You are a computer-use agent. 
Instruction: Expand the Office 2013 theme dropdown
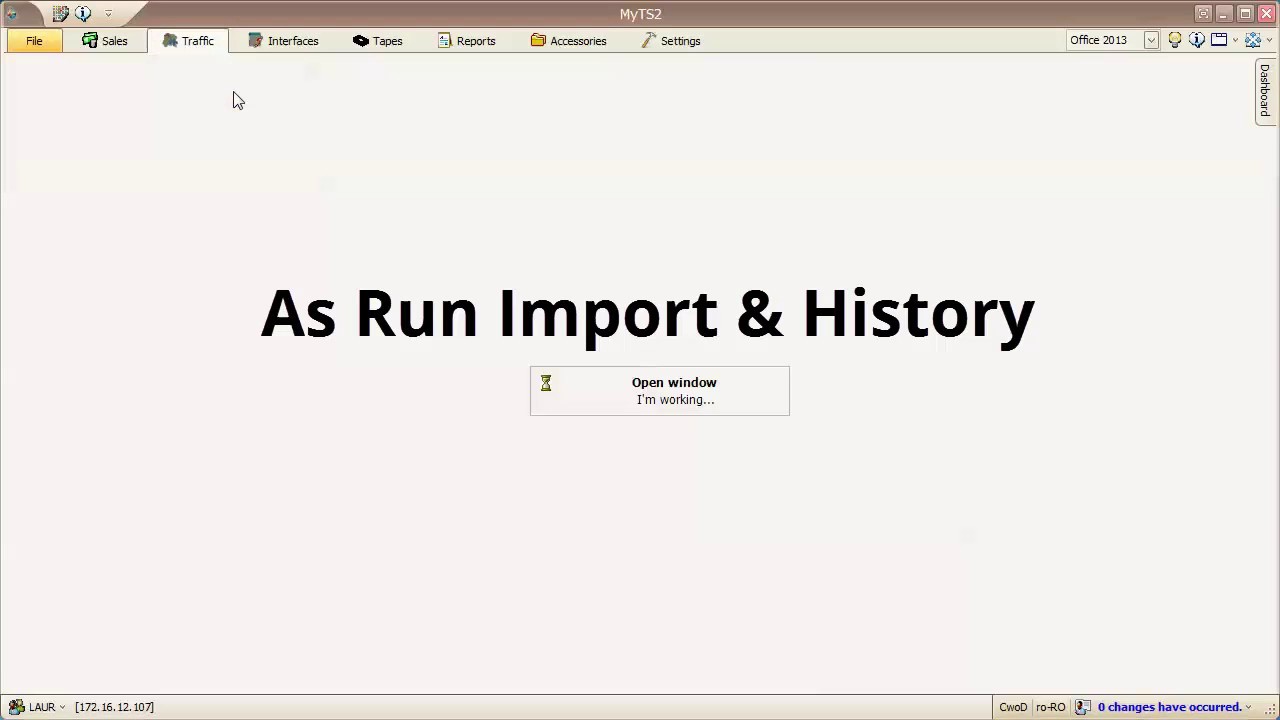click(1151, 41)
